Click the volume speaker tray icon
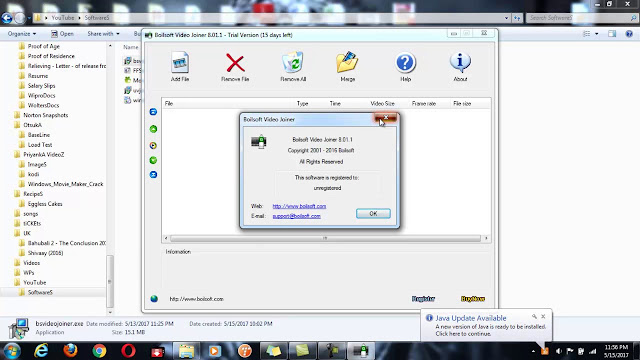Viewport: 640px width, 360px height. pos(559,351)
